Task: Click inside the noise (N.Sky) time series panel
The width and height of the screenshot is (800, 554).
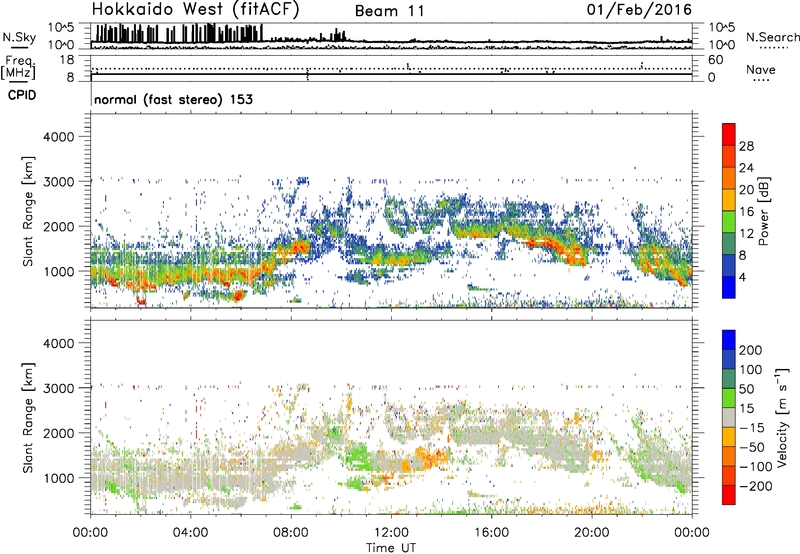Action: 391,36
